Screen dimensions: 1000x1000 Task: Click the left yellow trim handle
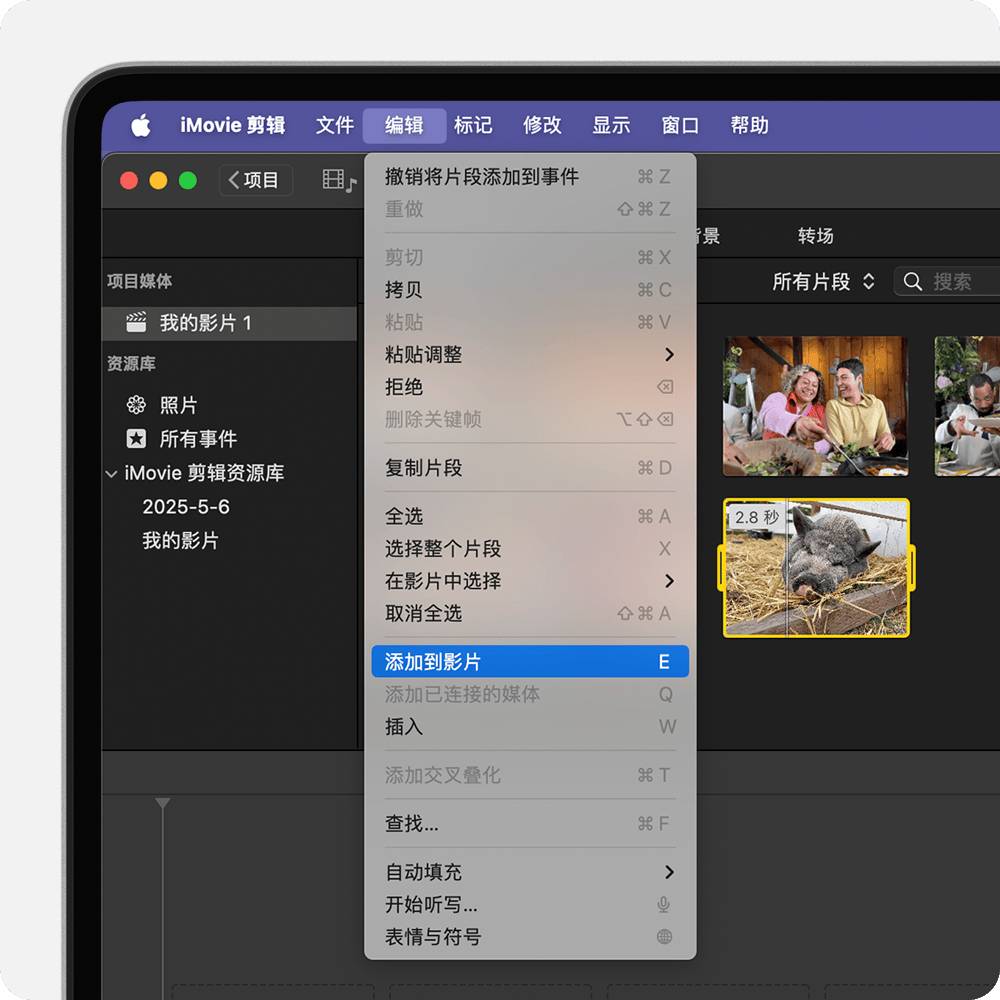coord(721,568)
